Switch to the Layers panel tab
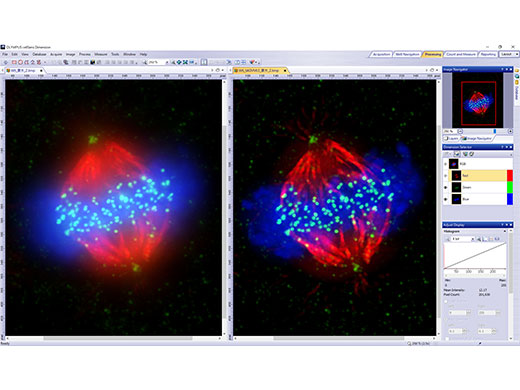Screen dimensions: 520x390 [451, 138]
